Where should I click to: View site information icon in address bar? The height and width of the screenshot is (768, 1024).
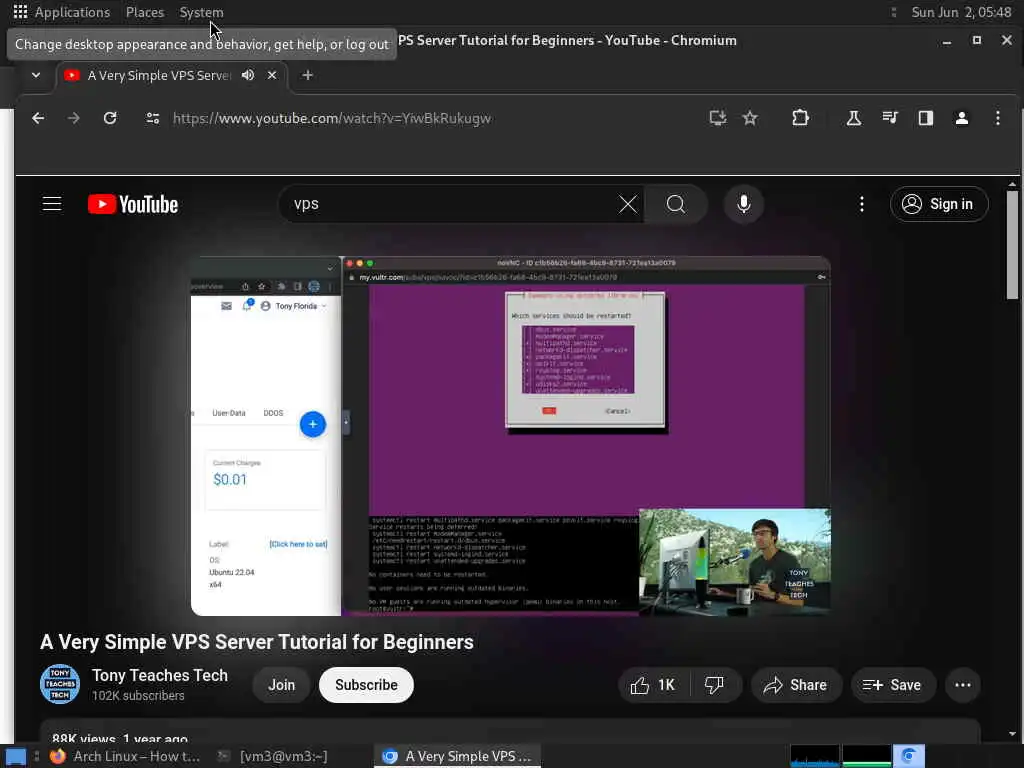[152, 118]
